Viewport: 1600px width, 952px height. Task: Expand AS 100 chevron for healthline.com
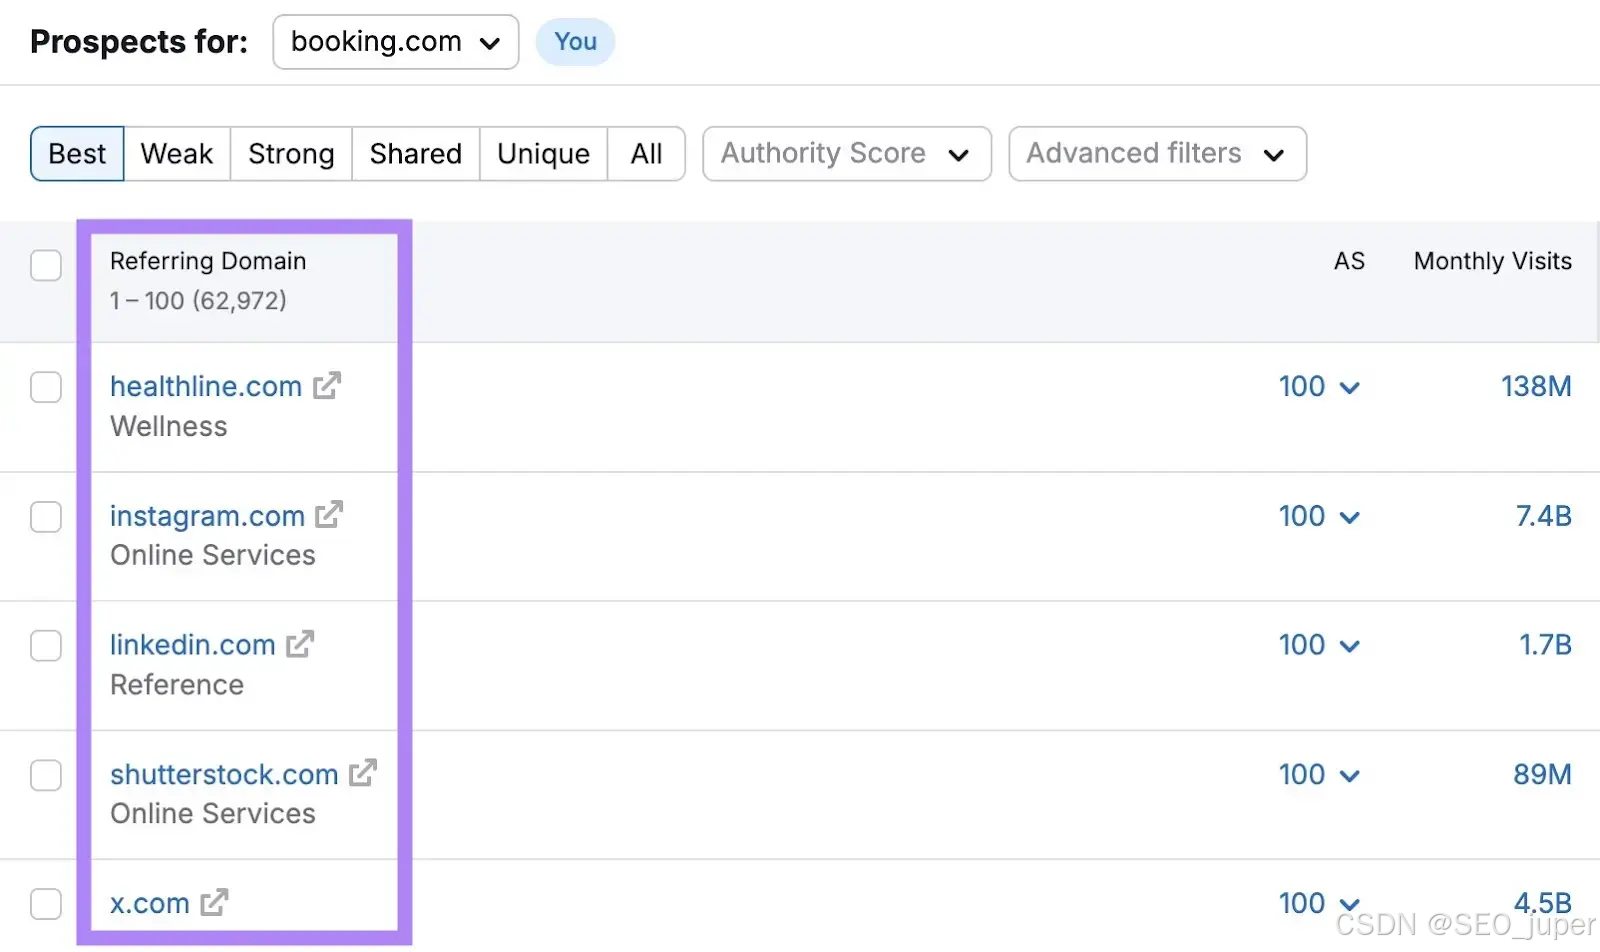1349,388
